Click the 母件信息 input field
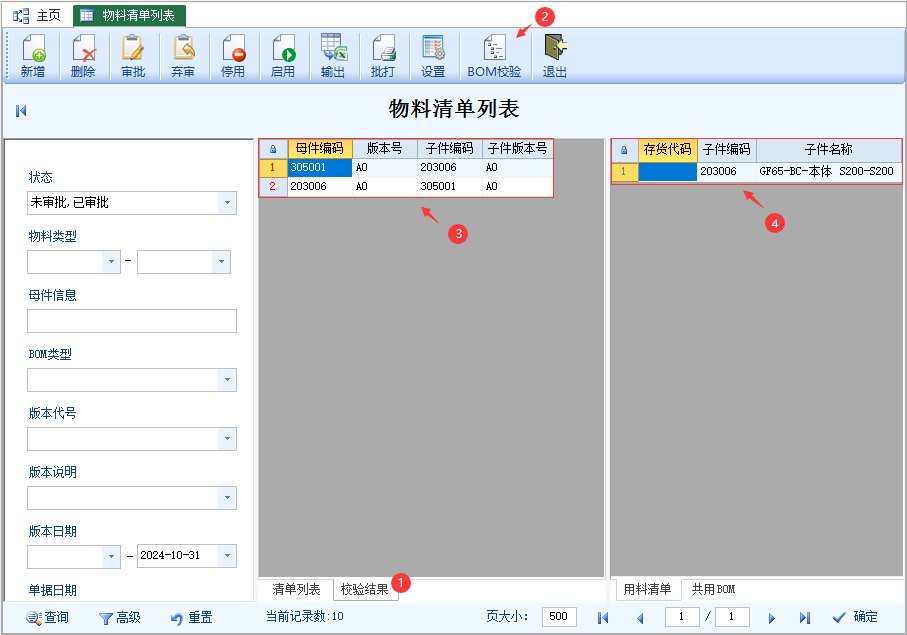This screenshot has height=635, width=907. pyautogui.click(x=132, y=320)
